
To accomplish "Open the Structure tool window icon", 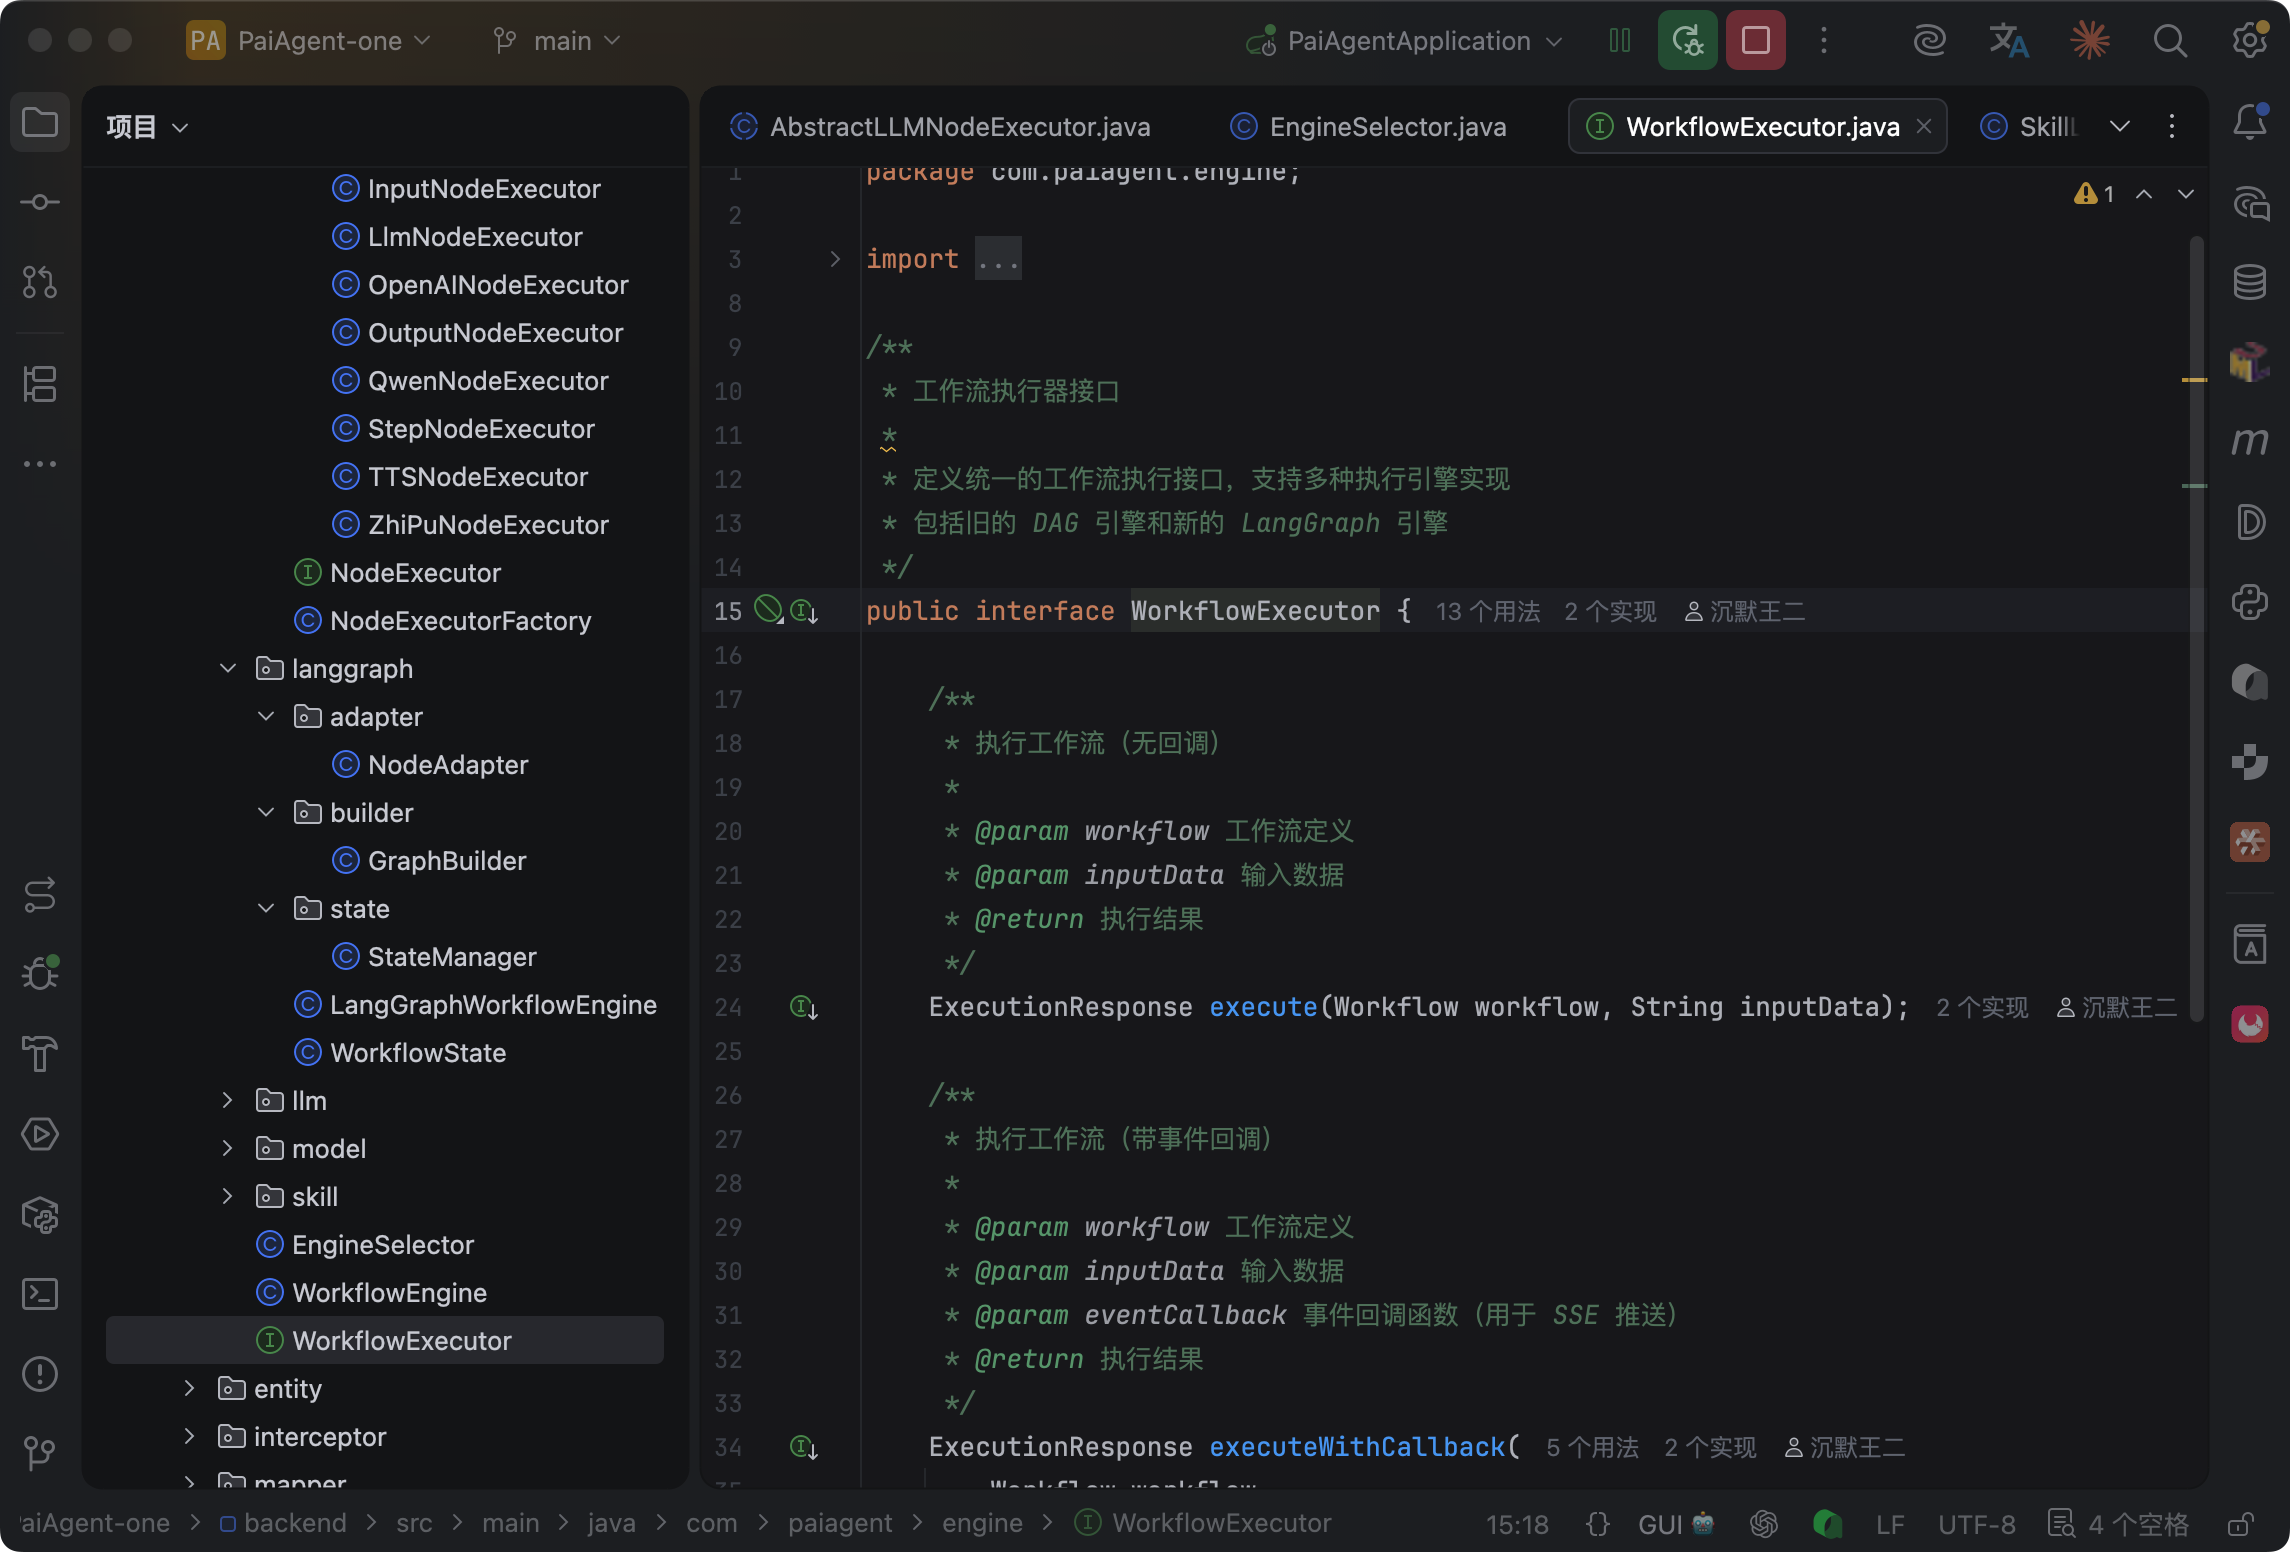I will pyautogui.click(x=40, y=384).
